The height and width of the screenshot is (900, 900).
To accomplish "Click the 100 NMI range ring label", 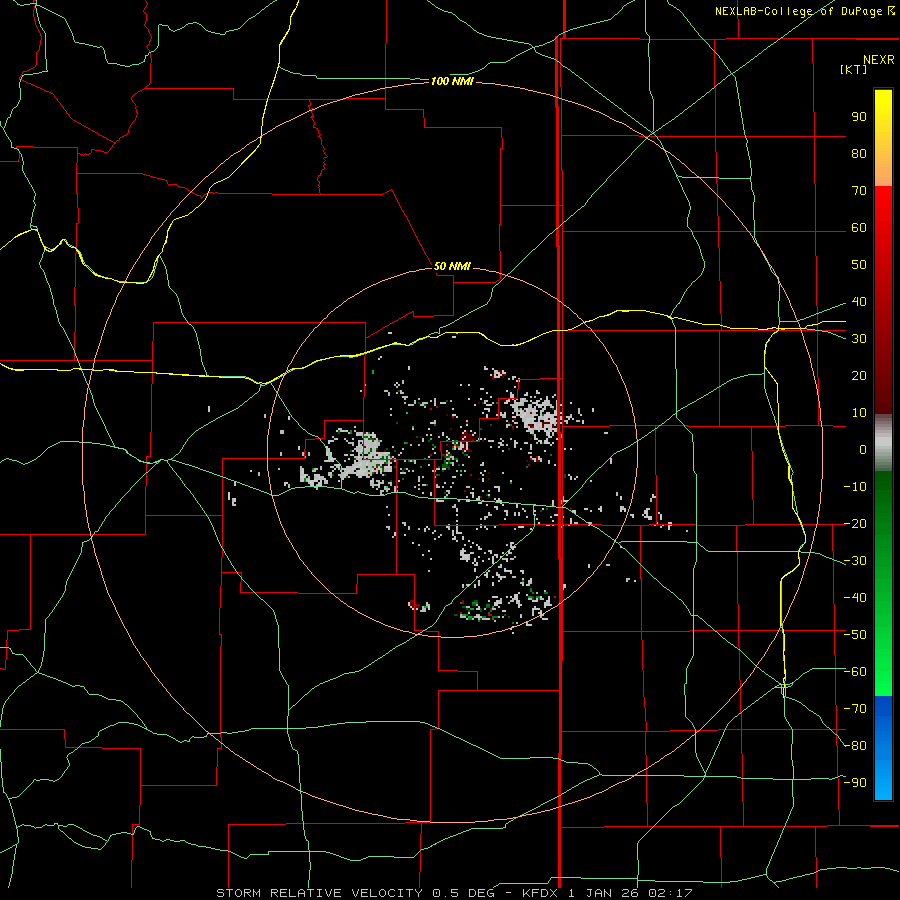I will click(x=452, y=82).
